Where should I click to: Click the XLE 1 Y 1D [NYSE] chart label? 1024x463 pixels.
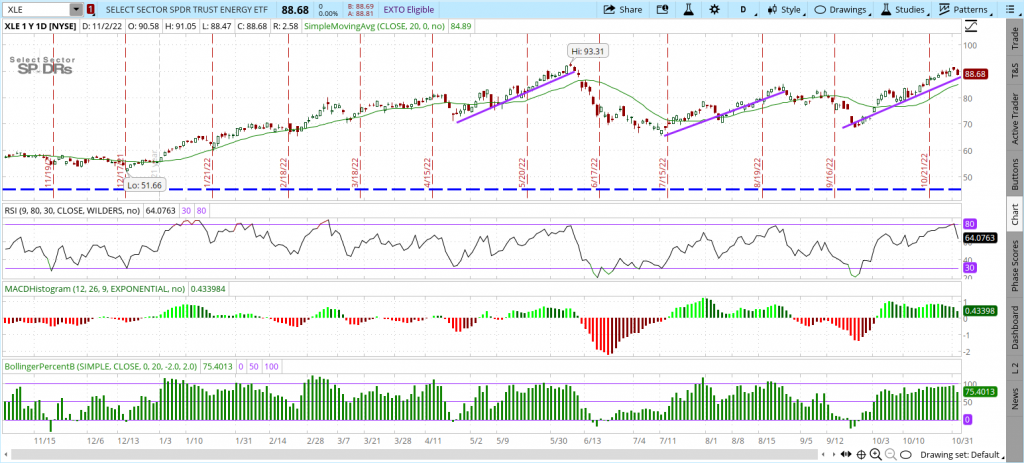[x=40, y=27]
